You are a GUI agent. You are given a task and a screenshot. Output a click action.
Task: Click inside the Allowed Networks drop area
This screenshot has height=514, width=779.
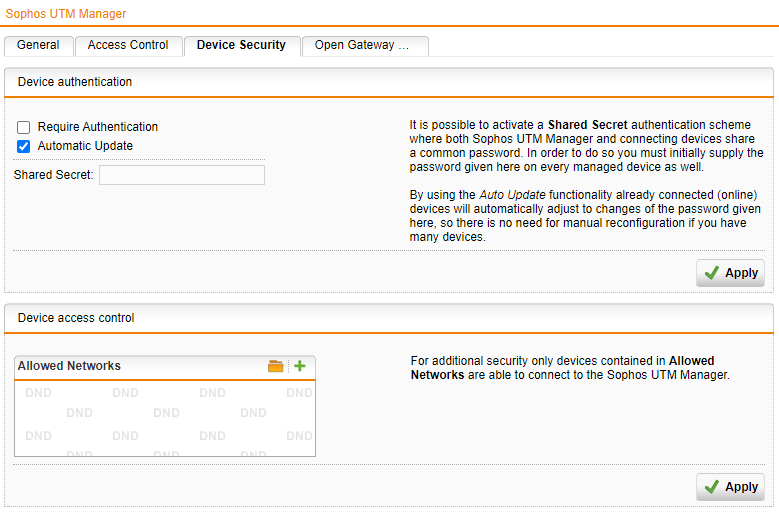click(x=165, y=419)
